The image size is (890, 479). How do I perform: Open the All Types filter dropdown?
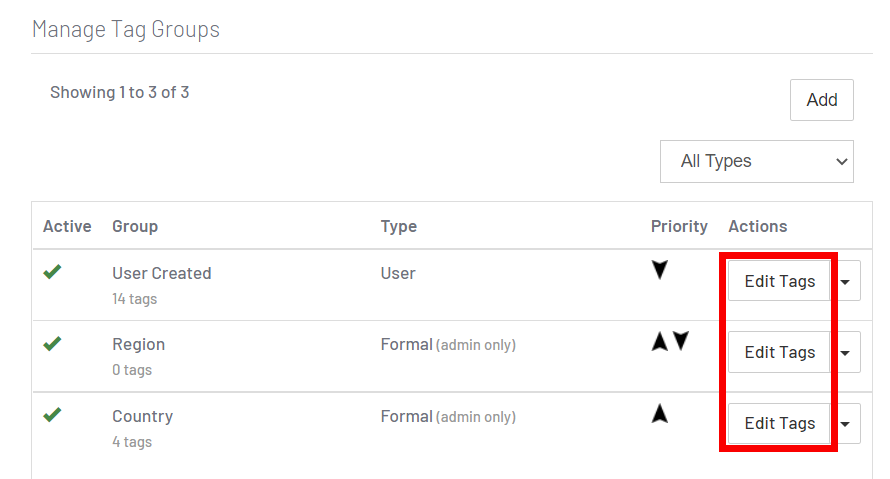[756, 161]
